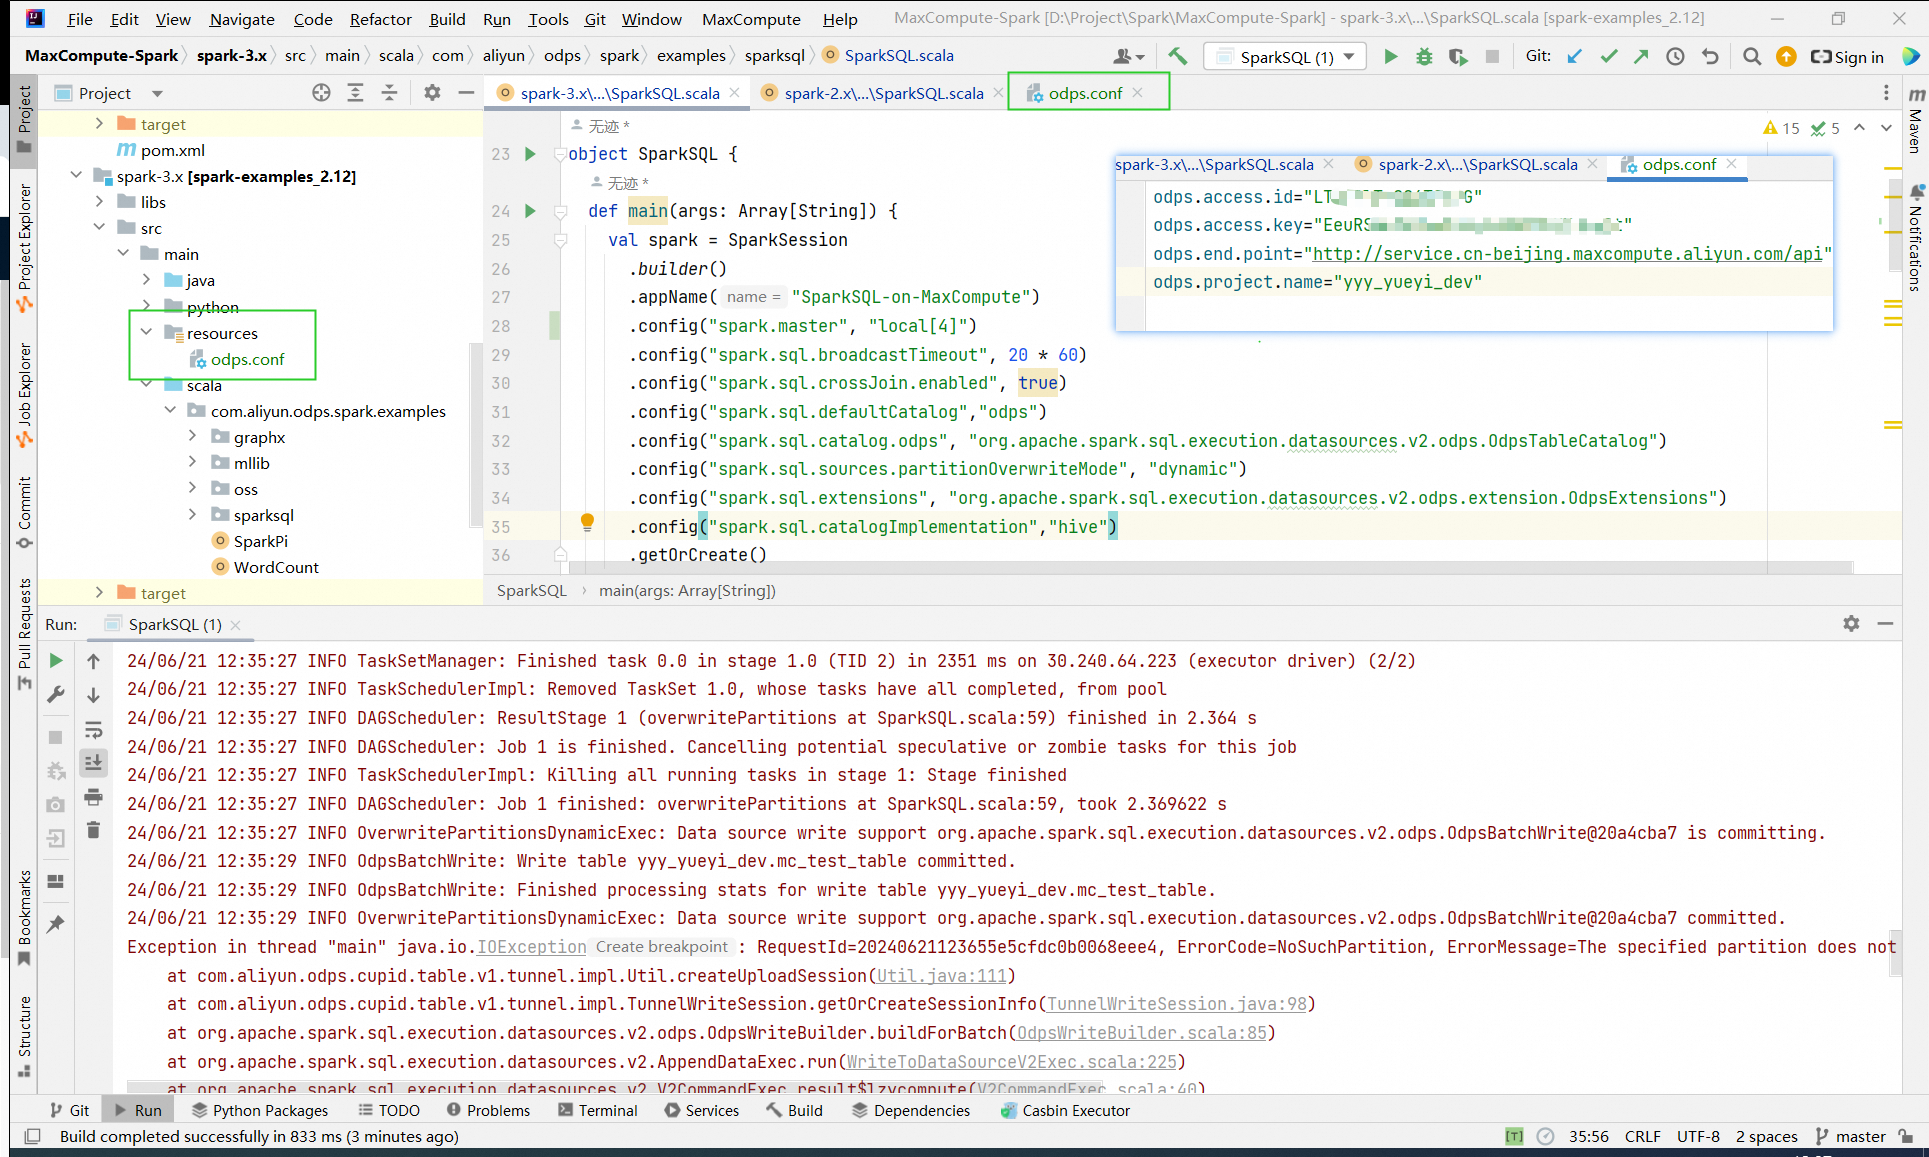Image resolution: width=1929 pixels, height=1157 pixels.
Task: Run SparkSQL with the green play button
Action: coord(1390,57)
